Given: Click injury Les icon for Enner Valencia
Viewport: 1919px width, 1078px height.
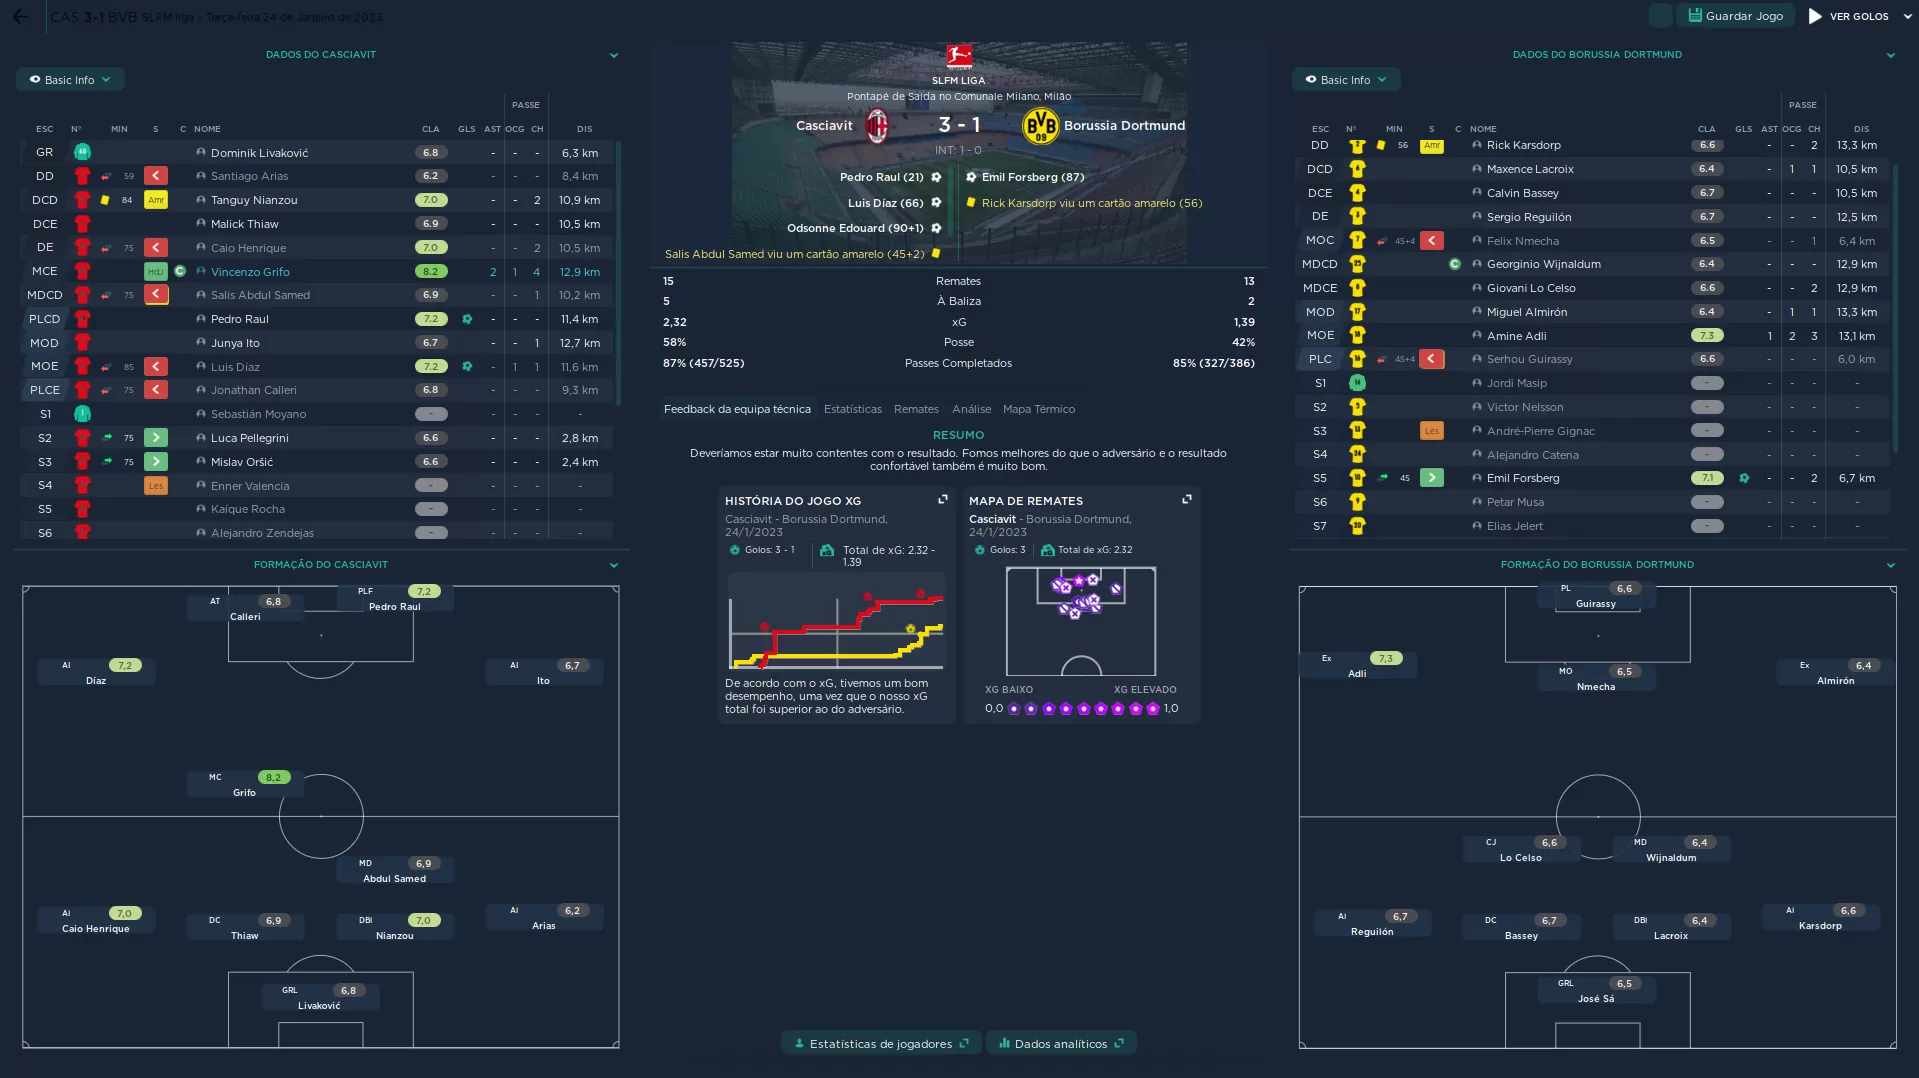Looking at the screenshot, I should pyautogui.click(x=156, y=486).
